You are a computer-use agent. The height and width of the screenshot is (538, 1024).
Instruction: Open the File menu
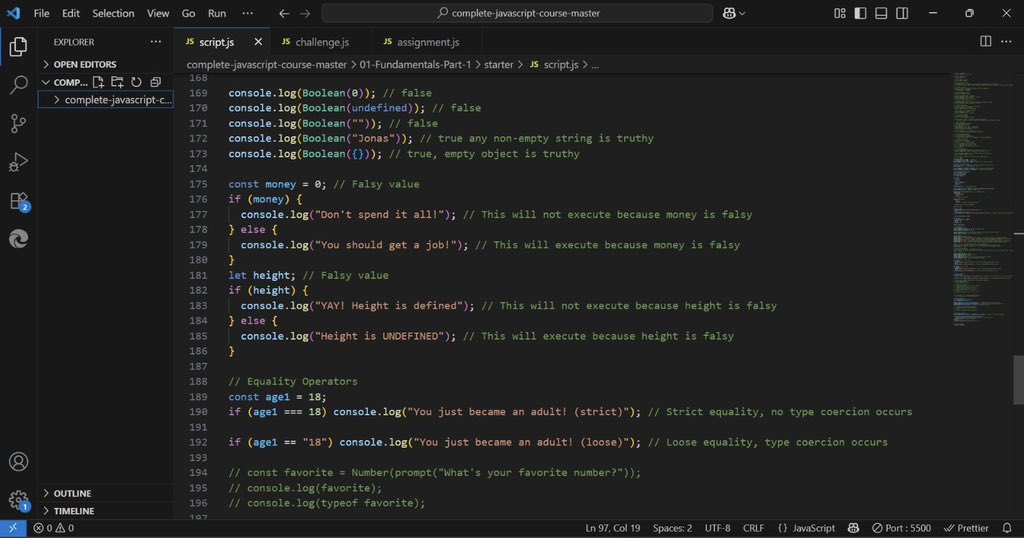(x=41, y=13)
